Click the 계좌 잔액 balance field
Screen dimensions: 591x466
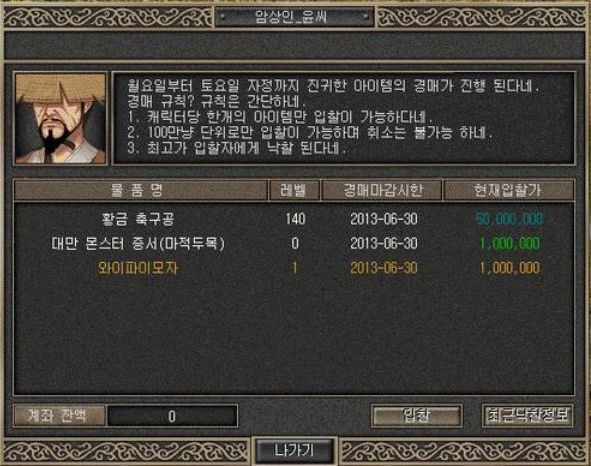173,416
